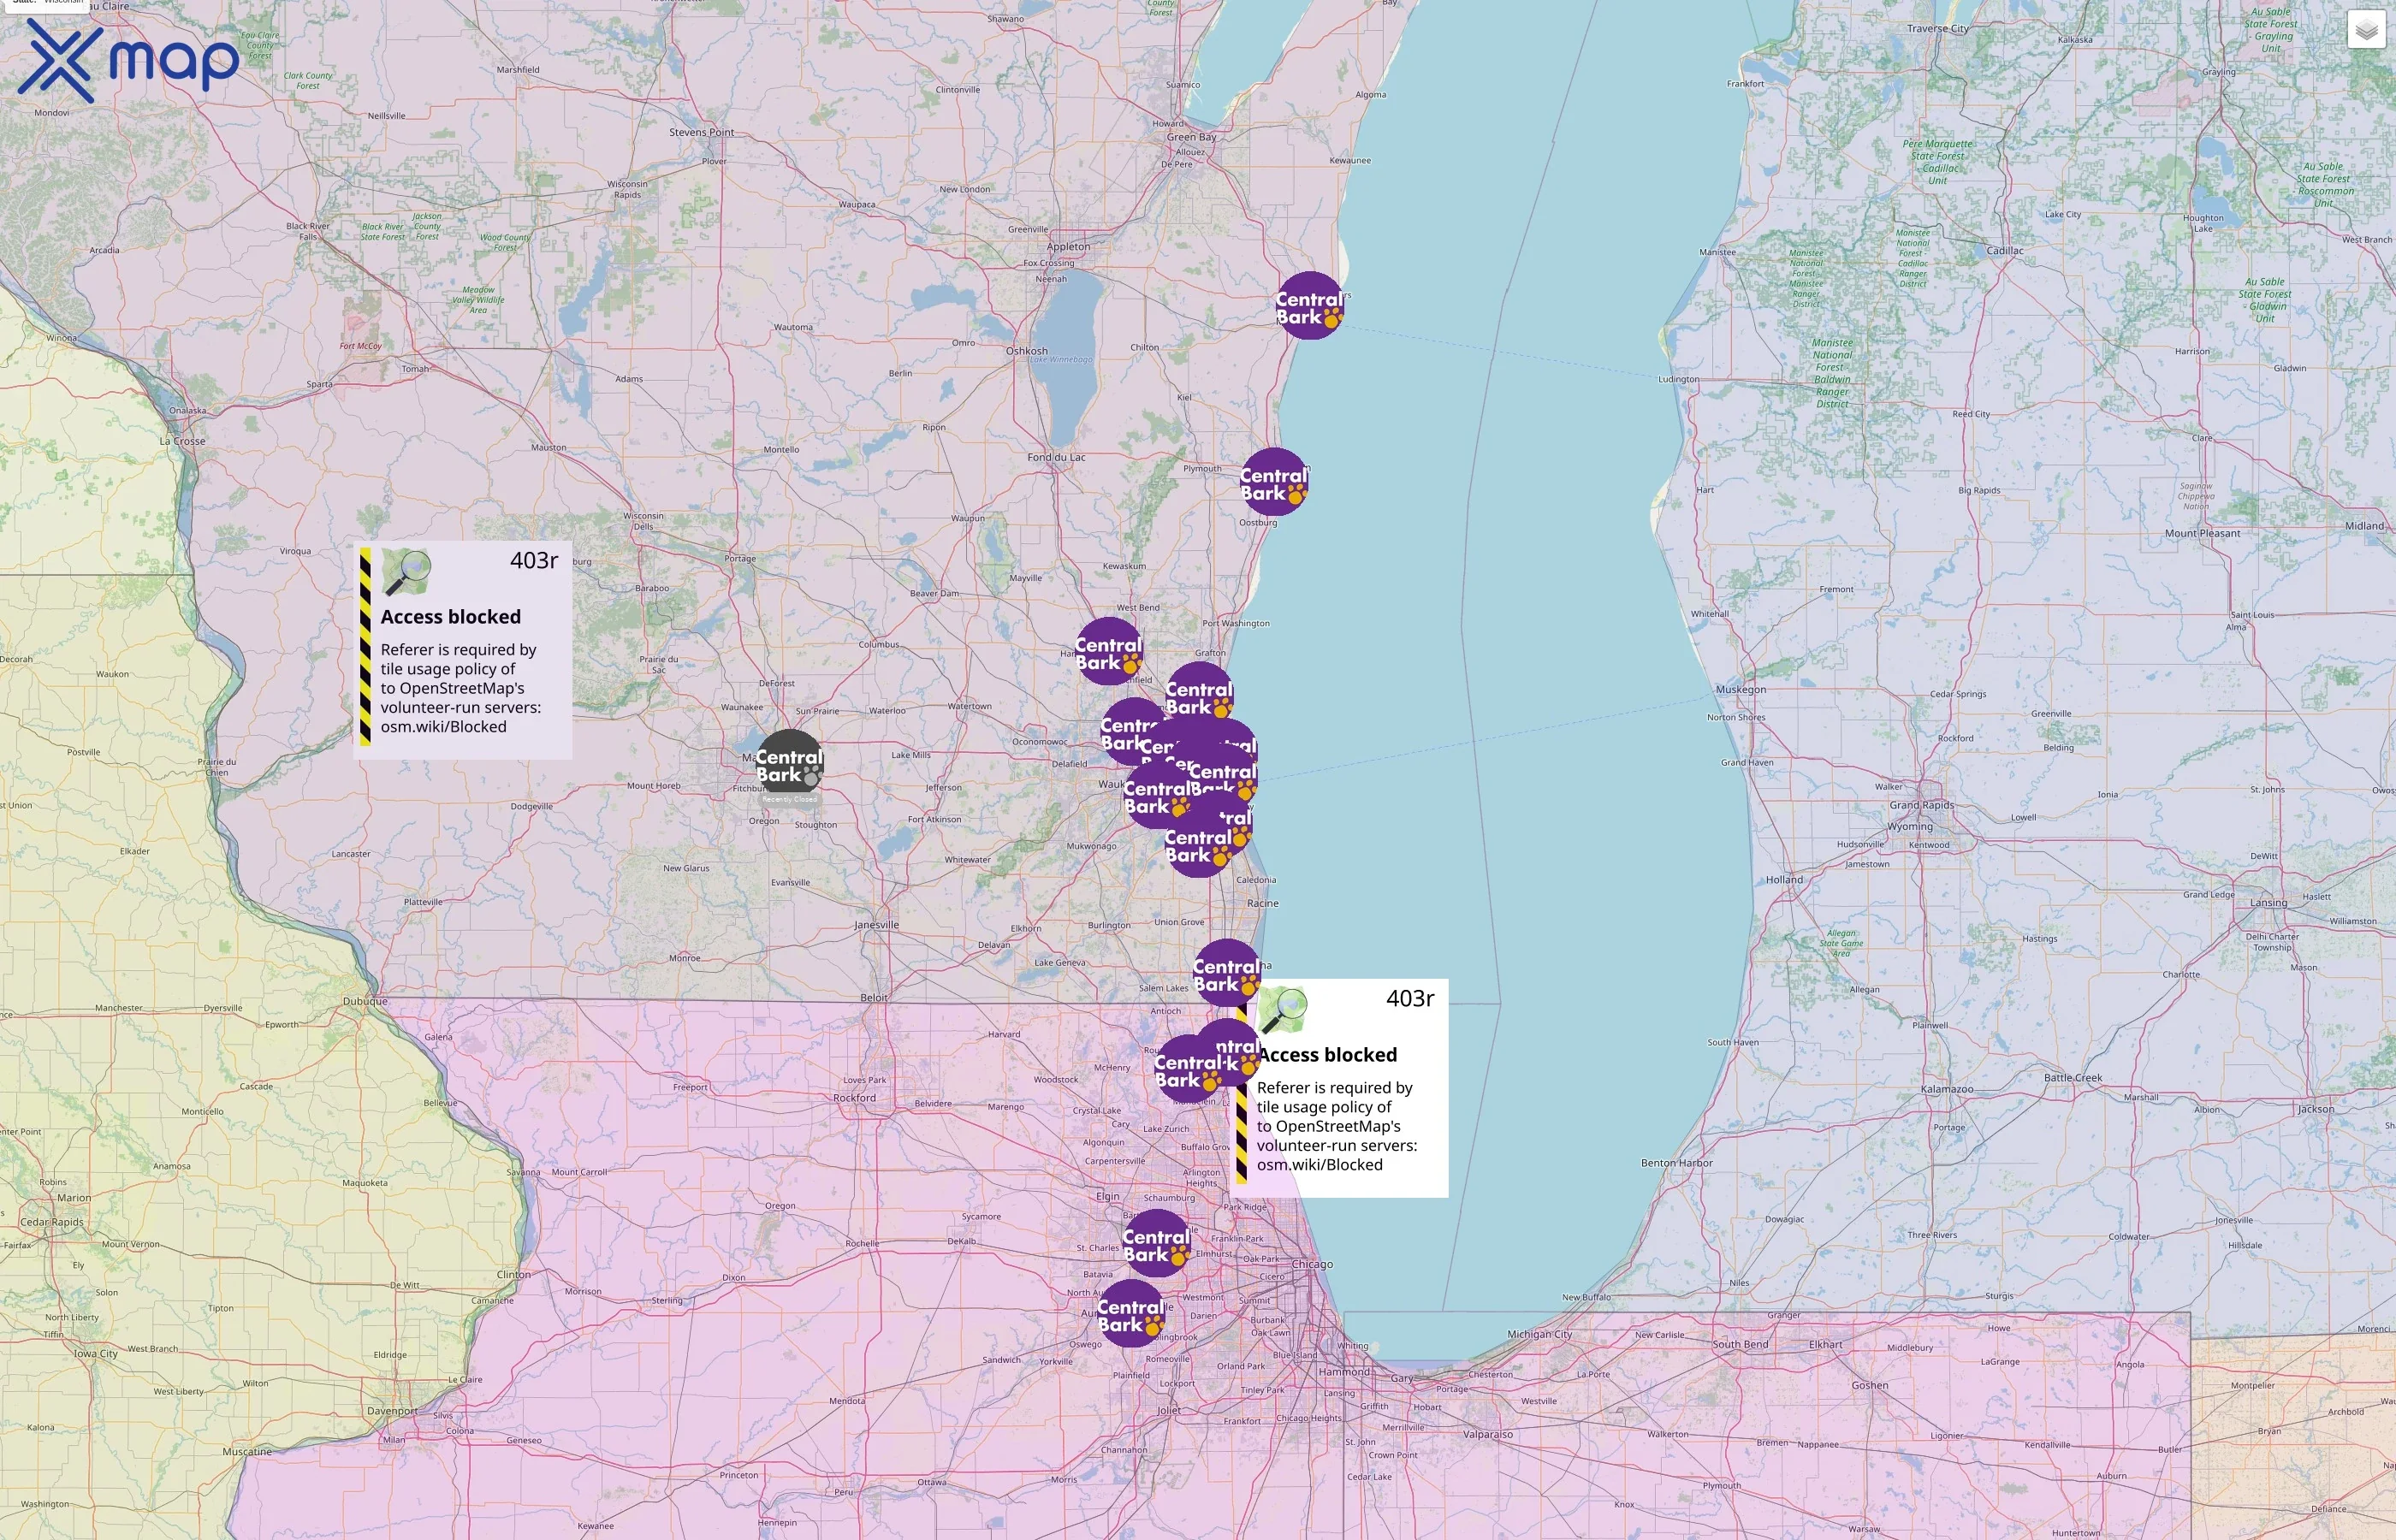The image size is (2396, 1540).
Task: Click the Chicago city label
Action: (1312, 1264)
